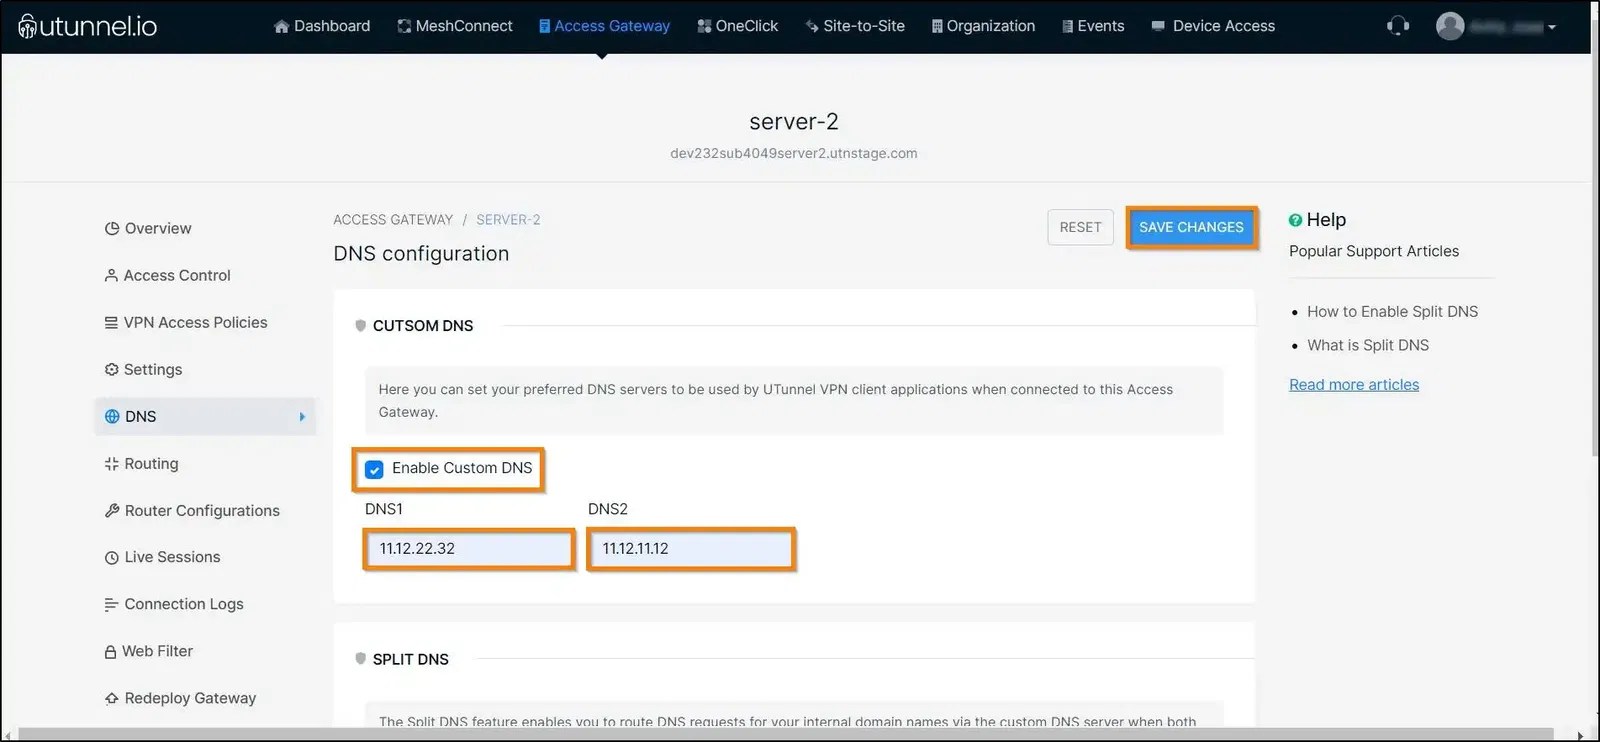Click the server-2 page title
The width and height of the screenshot is (1600, 742).
pyautogui.click(x=794, y=122)
